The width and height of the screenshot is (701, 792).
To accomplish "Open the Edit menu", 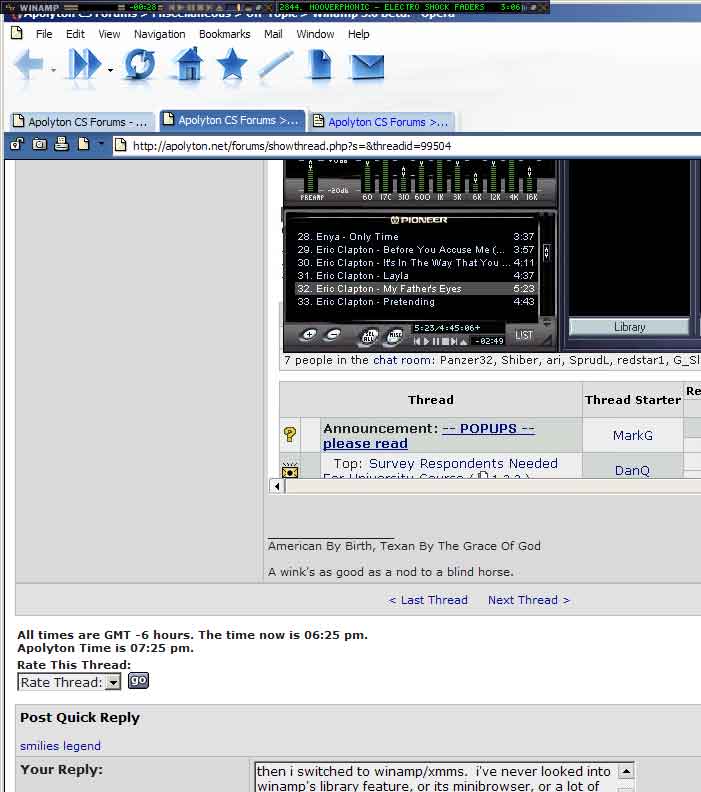I will pyautogui.click(x=75, y=34).
